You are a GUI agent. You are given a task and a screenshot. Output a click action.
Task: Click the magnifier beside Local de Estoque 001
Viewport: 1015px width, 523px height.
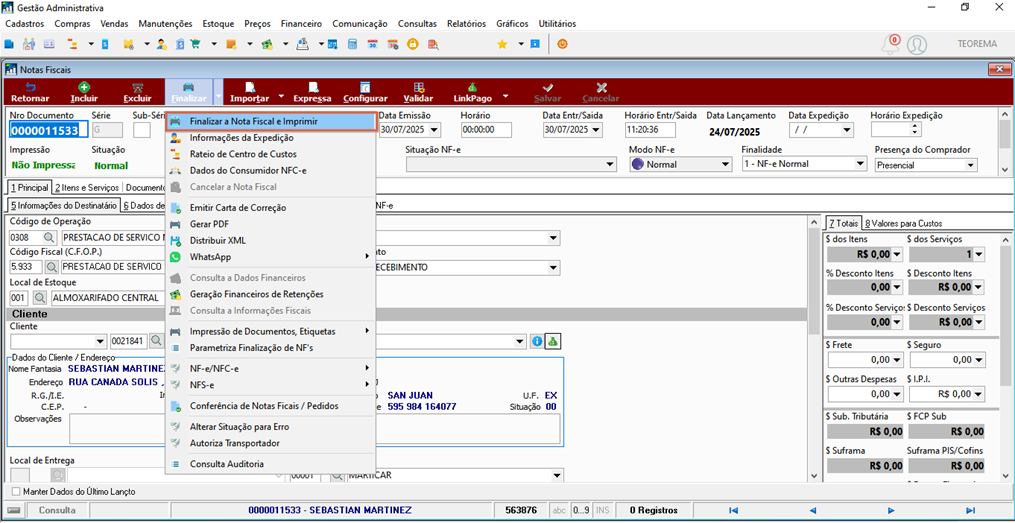pyautogui.click(x=40, y=298)
